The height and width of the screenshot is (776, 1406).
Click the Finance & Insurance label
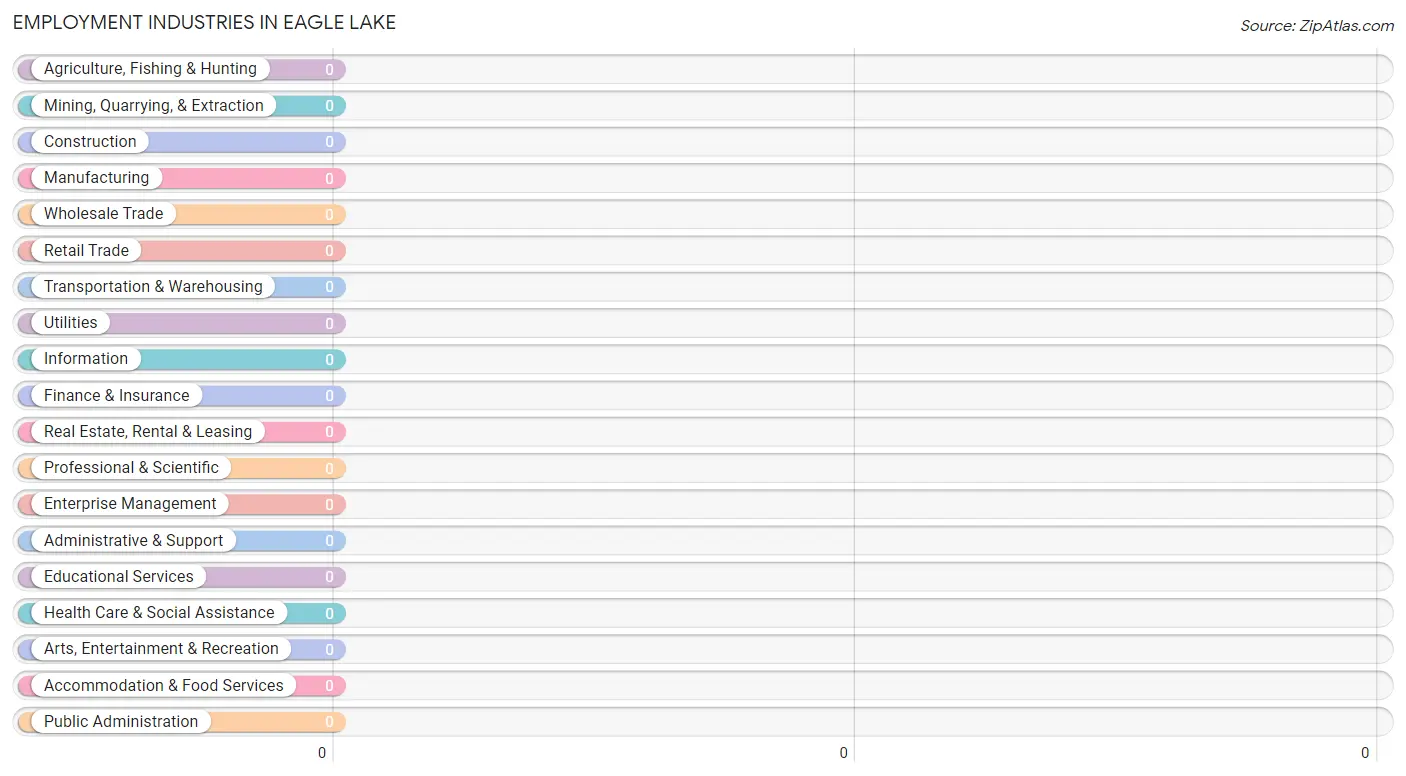tap(116, 395)
